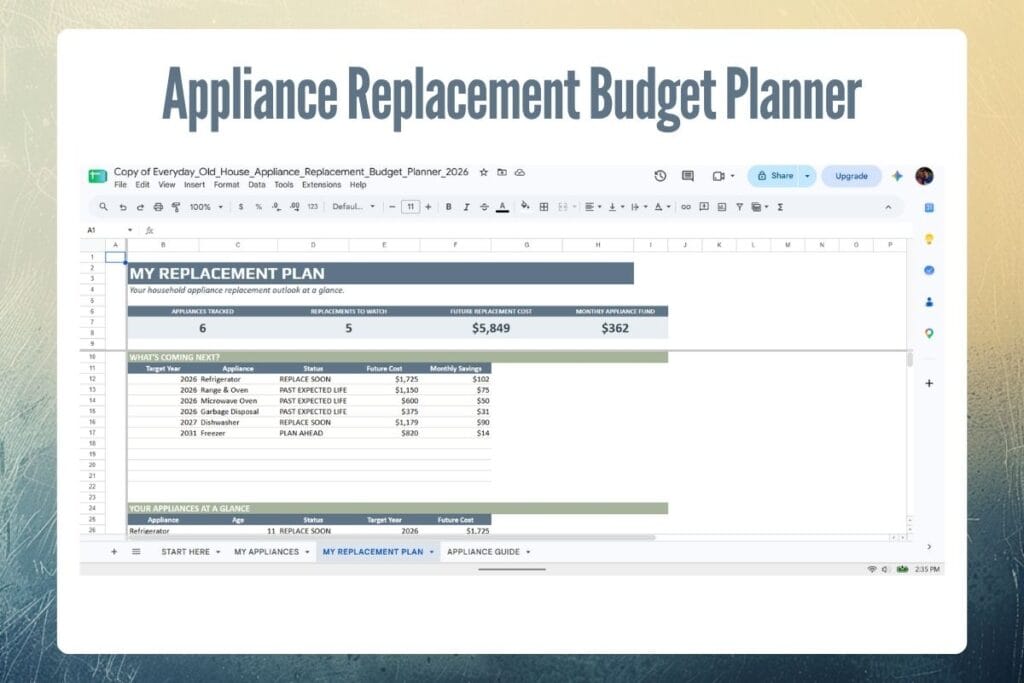The width and height of the screenshot is (1024, 683).
Task: Click the font size field
Action: click(x=410, y=207)
